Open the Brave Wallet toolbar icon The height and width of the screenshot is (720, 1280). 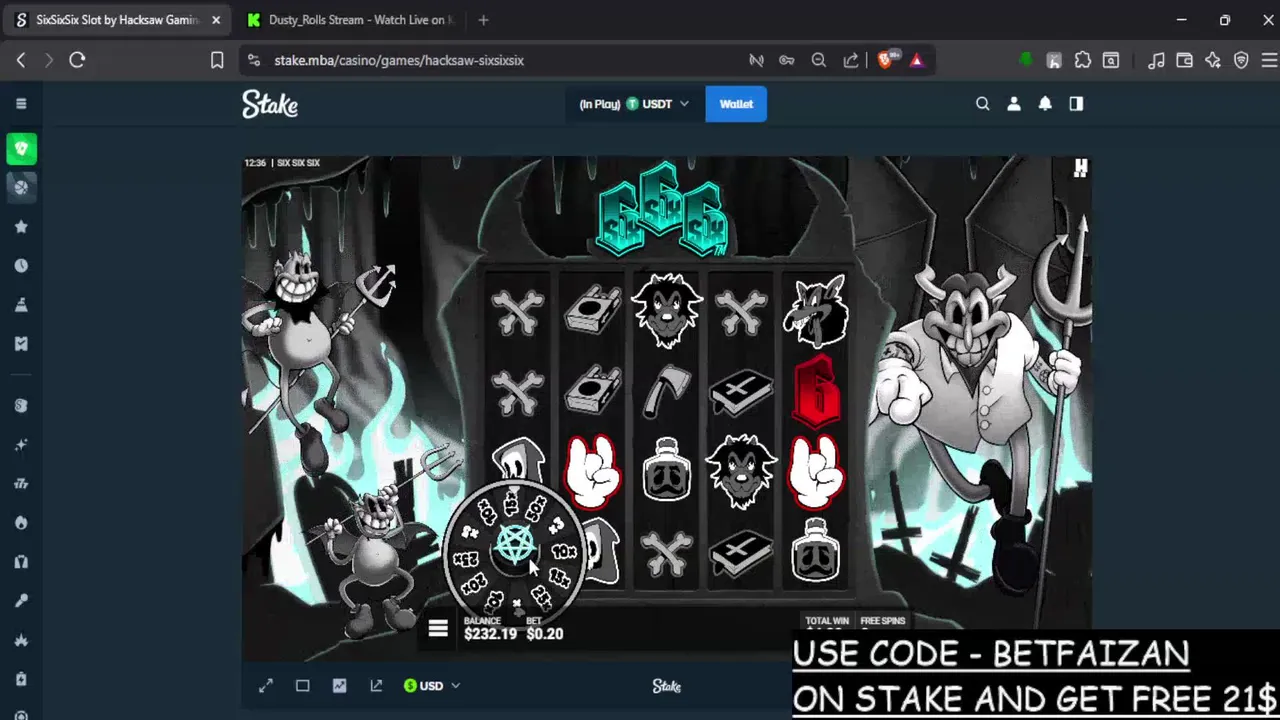pos(1185,60)
